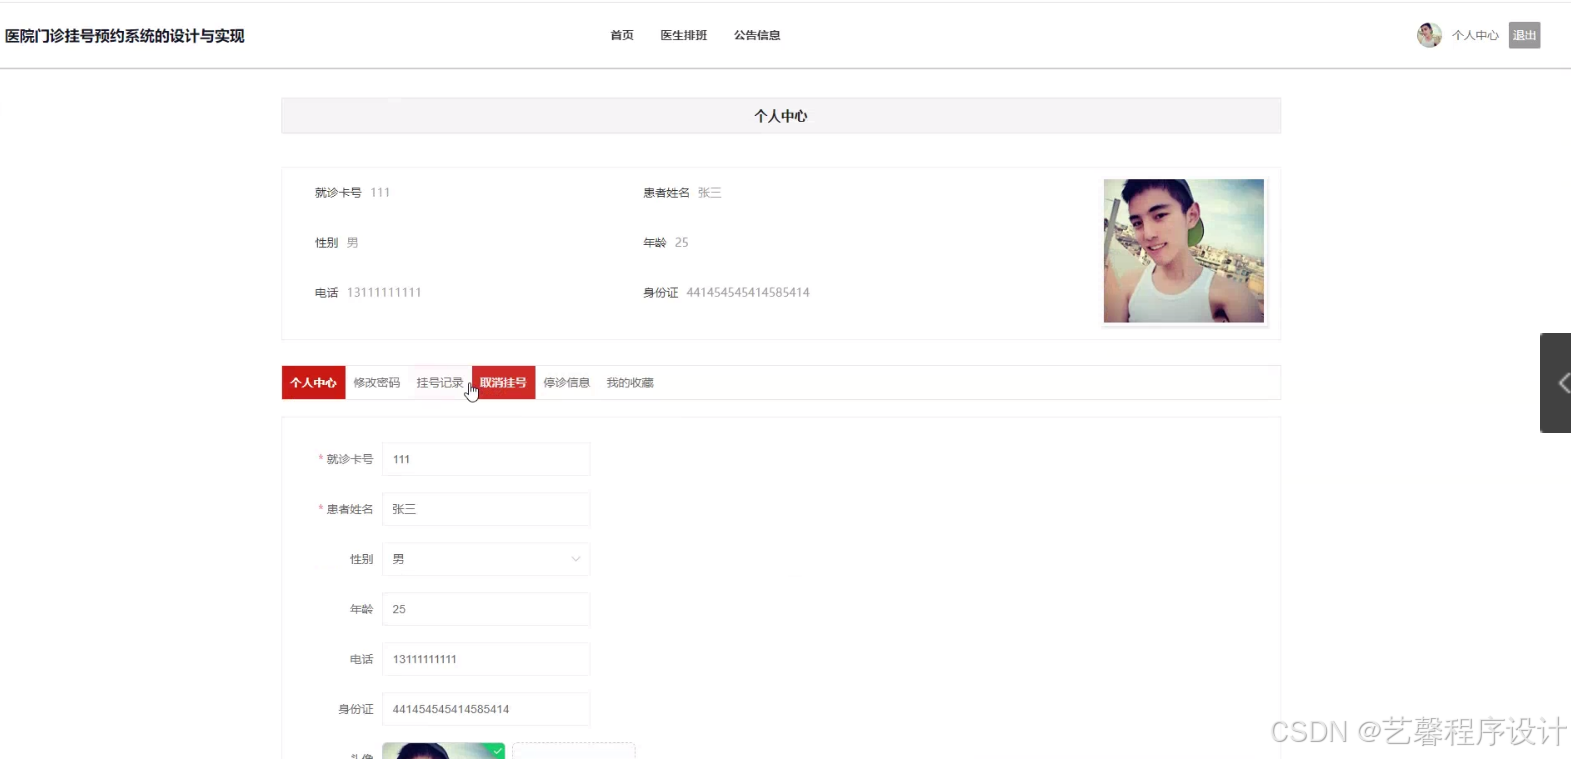
Task: Expand the right-edge side panel arrow
Action: tap(1556, 383)
